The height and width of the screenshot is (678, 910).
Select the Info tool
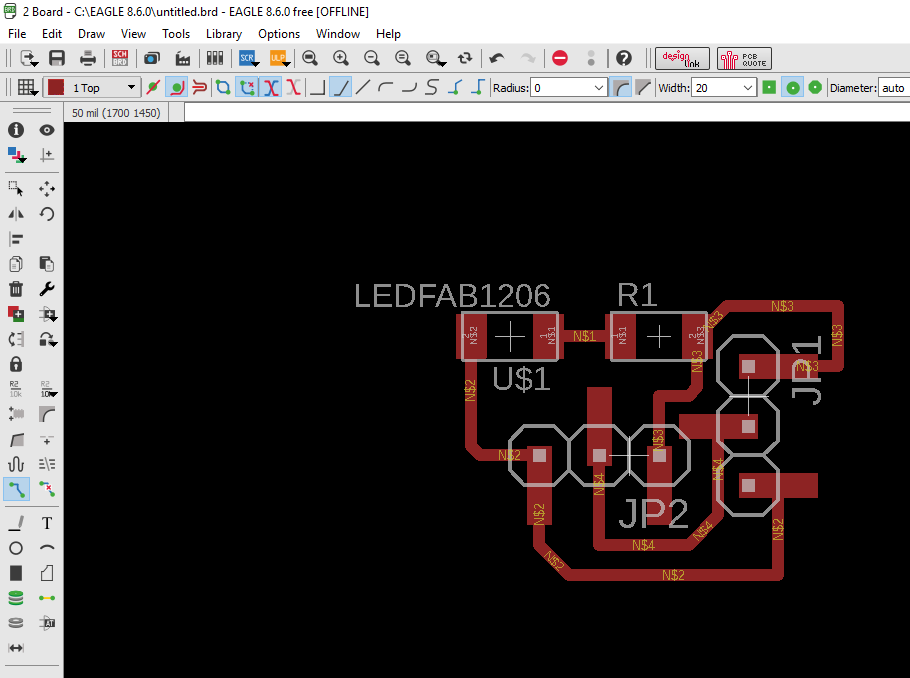click(x=16, y=130)
